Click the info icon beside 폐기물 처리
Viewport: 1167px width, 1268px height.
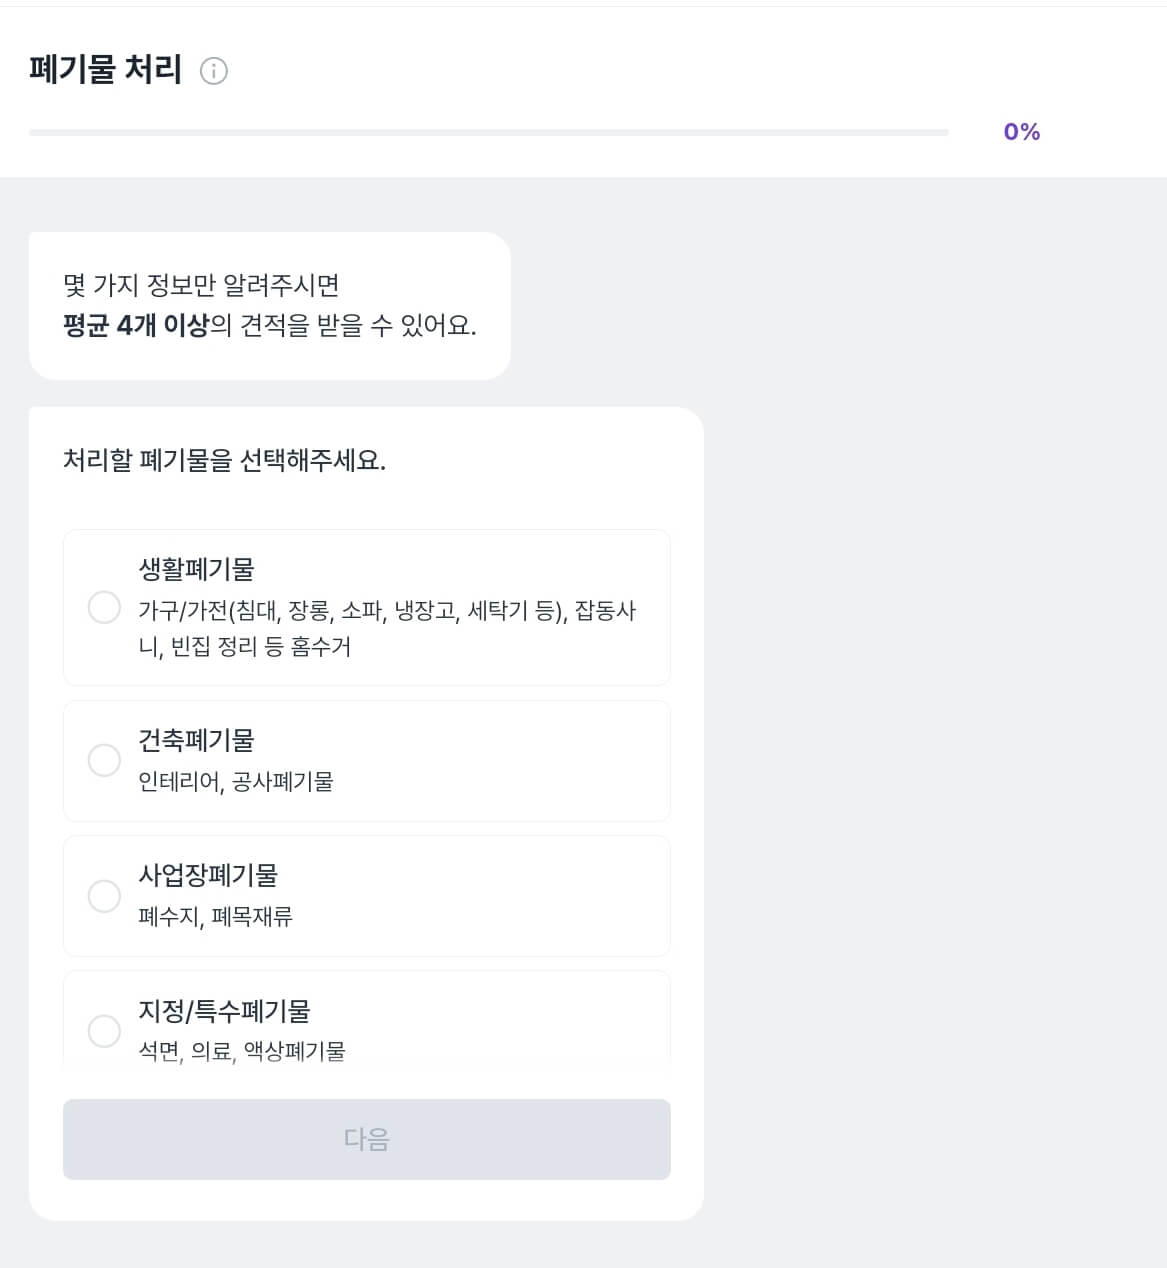pyautogui.click(x=214, y=71)
